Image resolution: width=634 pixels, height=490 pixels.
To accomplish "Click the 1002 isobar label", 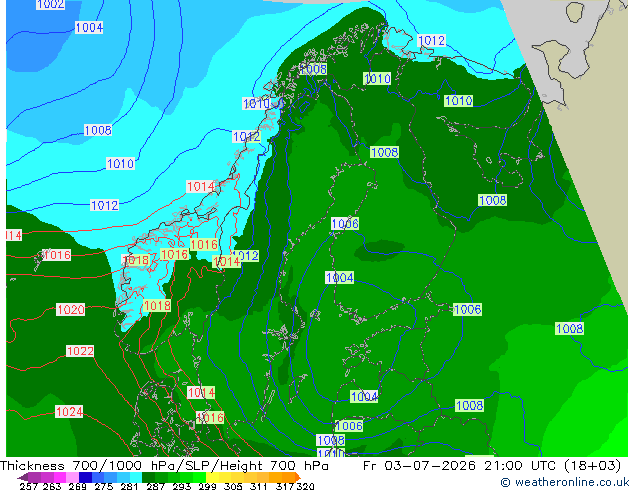I will [x=50, y=4].
